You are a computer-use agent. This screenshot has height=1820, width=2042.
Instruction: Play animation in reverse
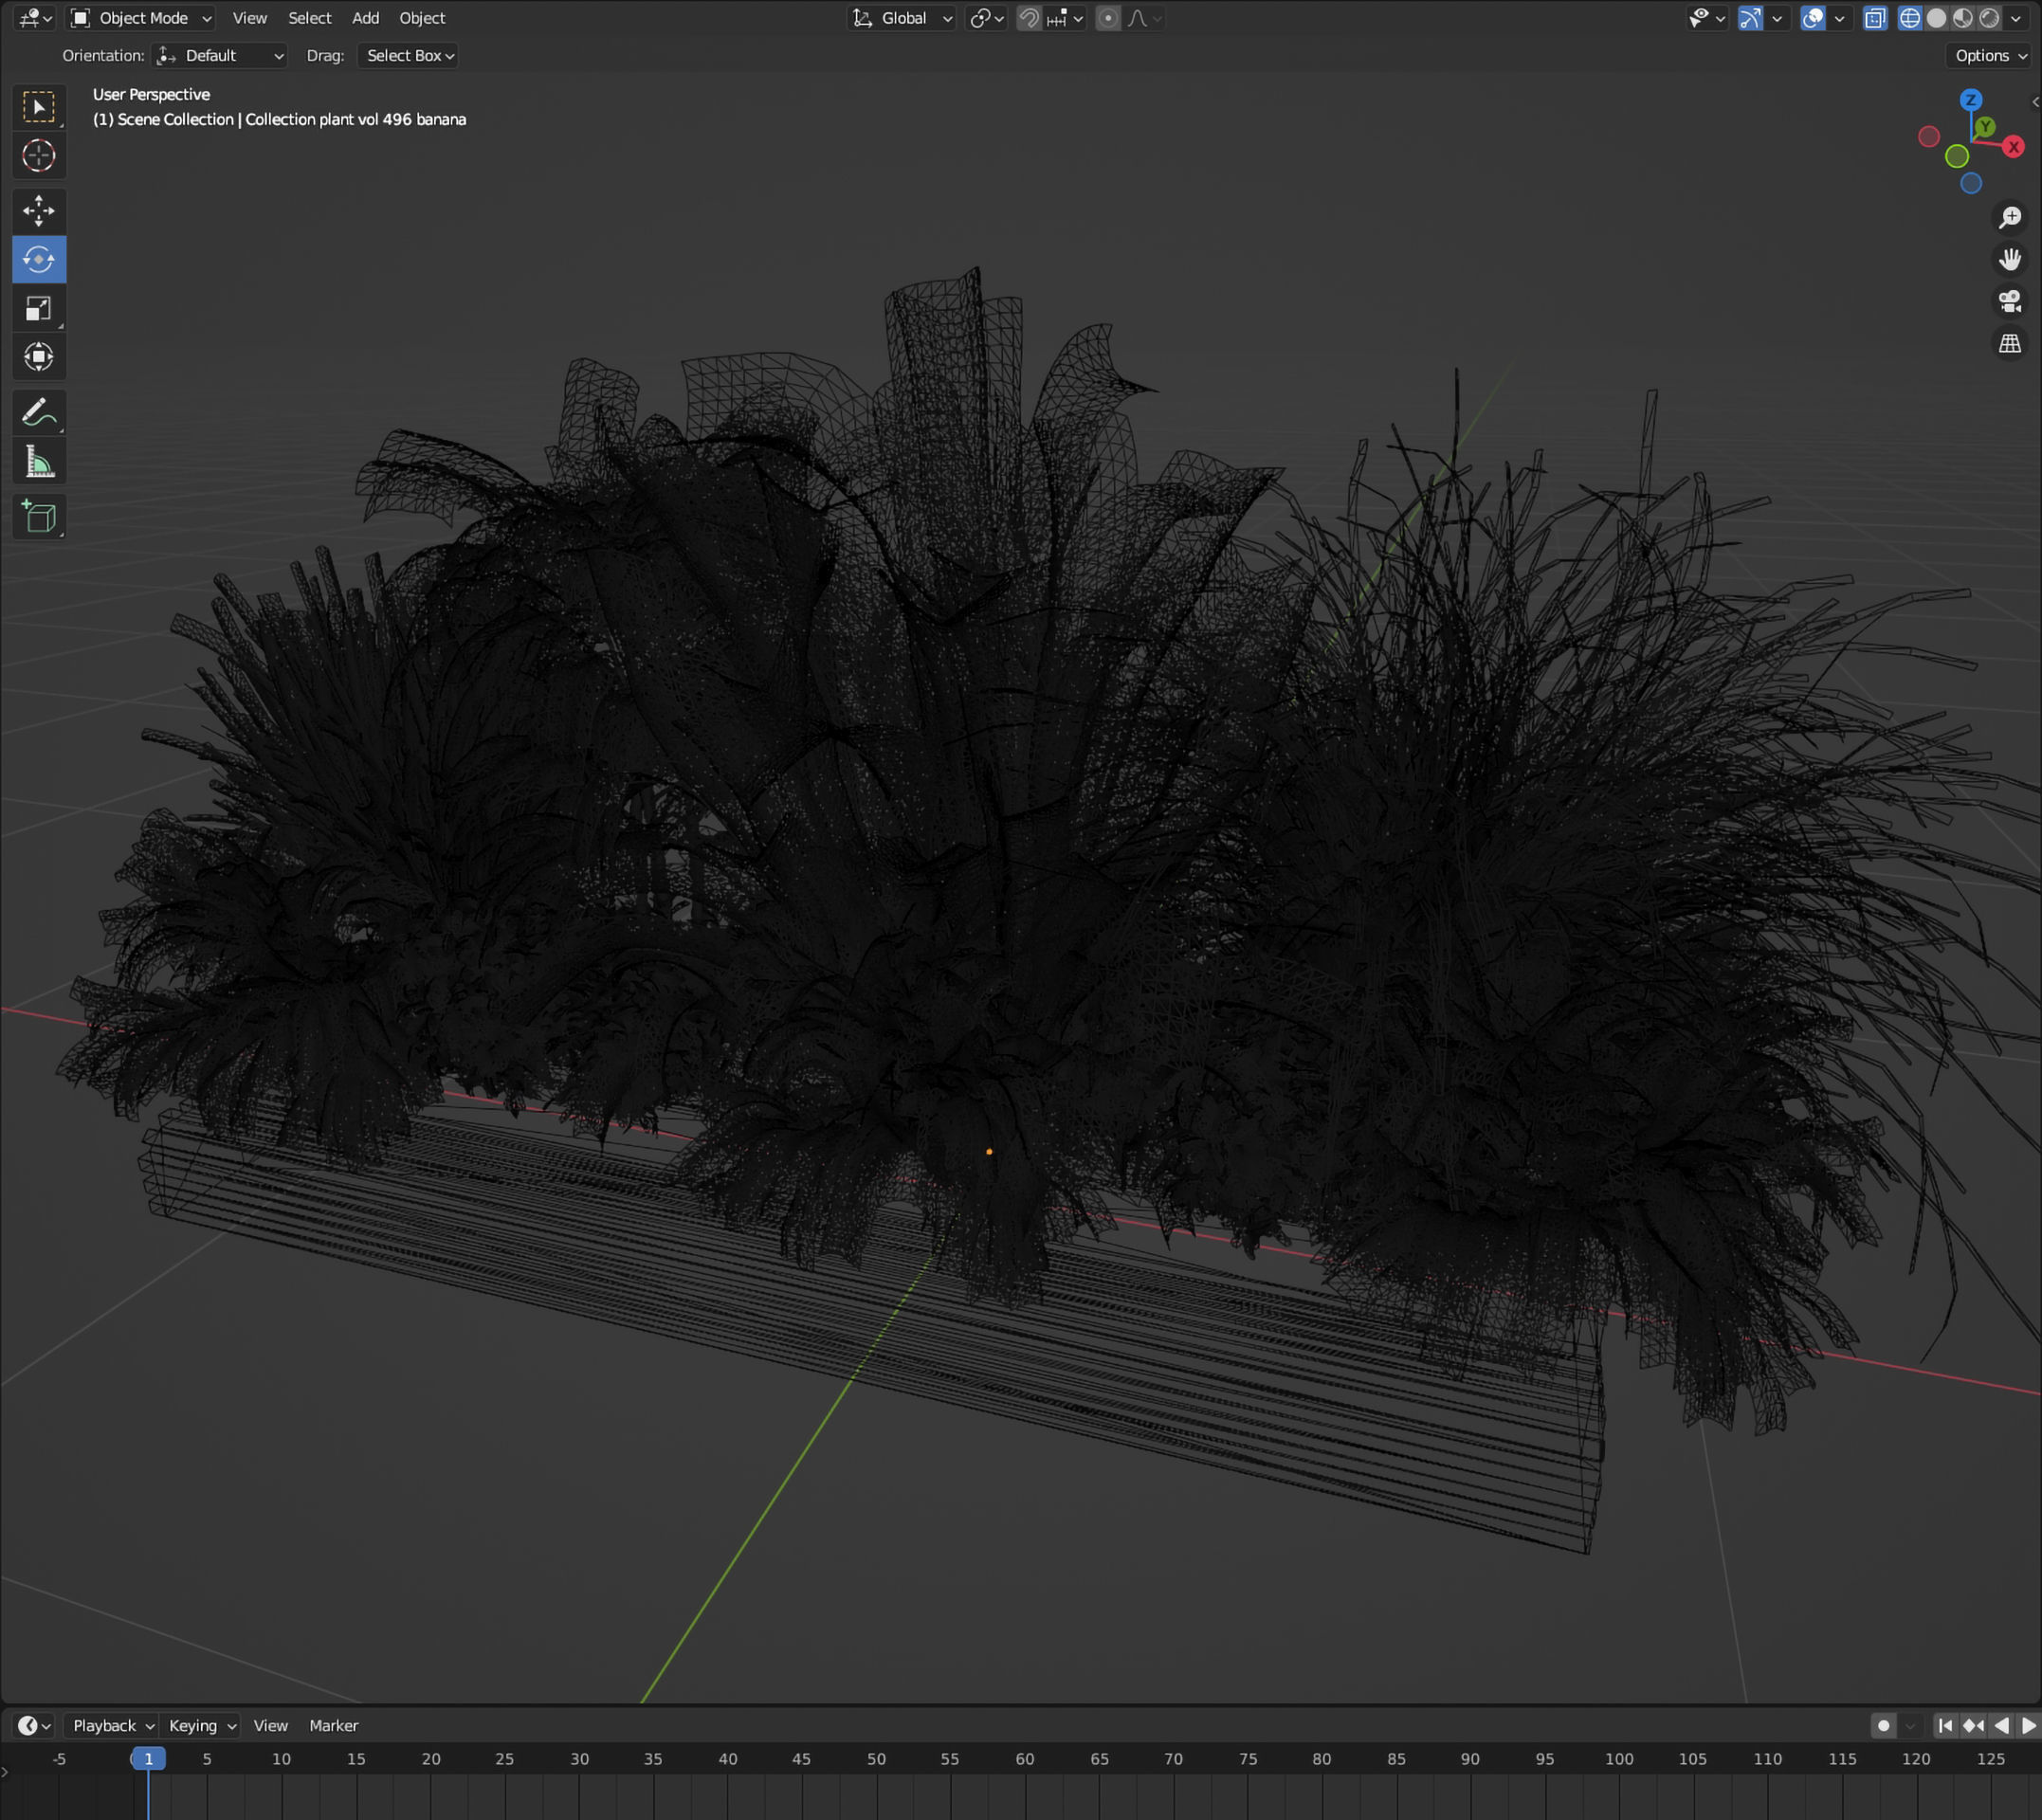[2001, 1725]
